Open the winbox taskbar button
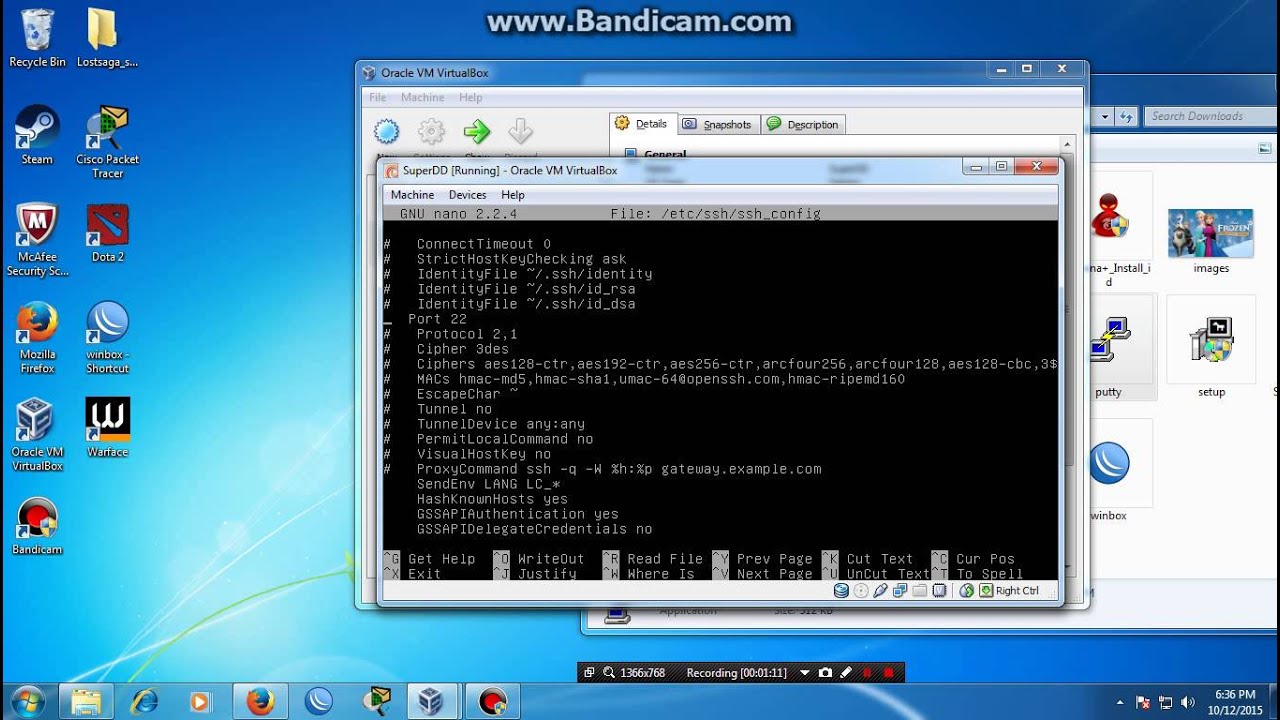 click(318, 702)
